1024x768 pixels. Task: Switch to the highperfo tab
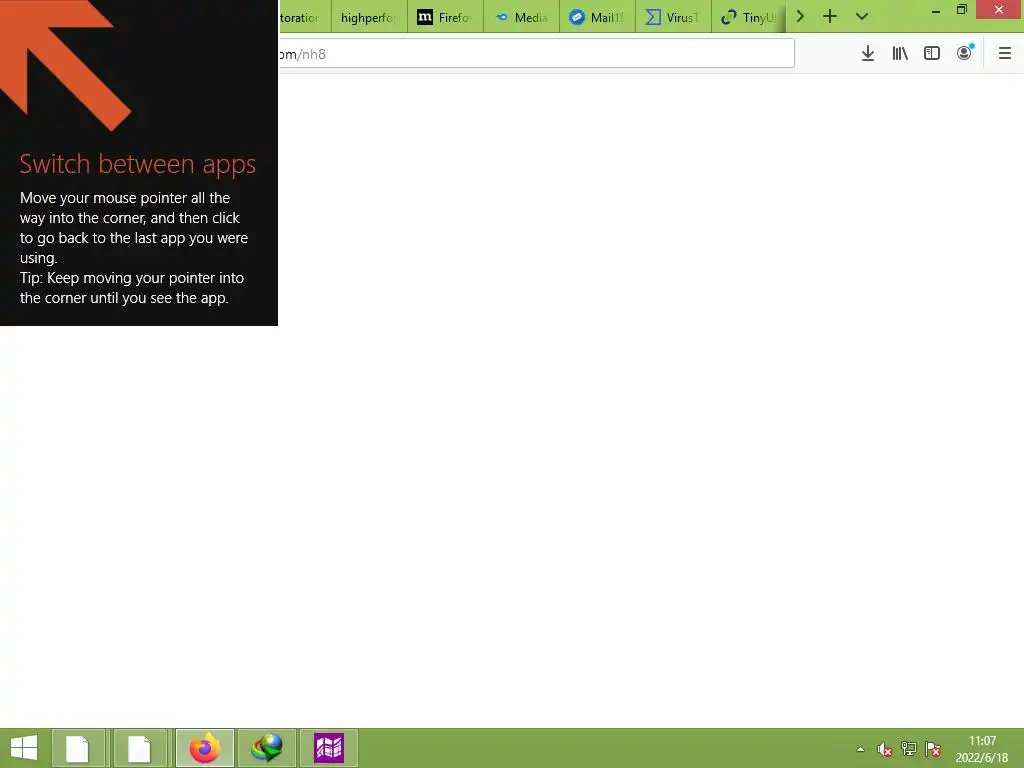click(369, 17)
